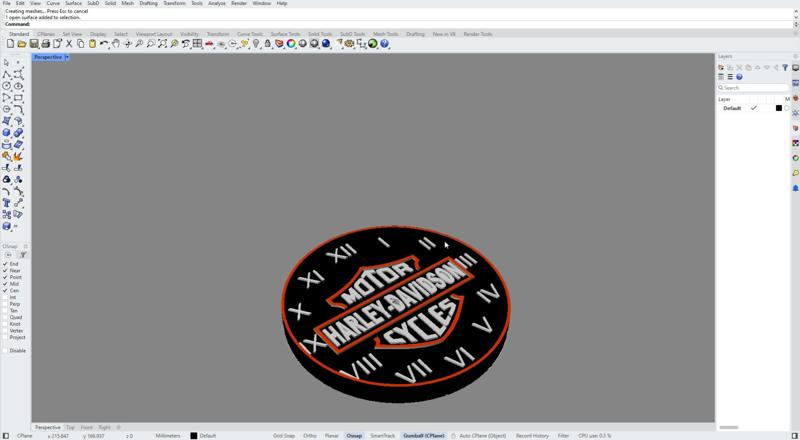The width and height of the screenshot is (800, 440).
Task: Open the File menu
Action: click(6, 3)
